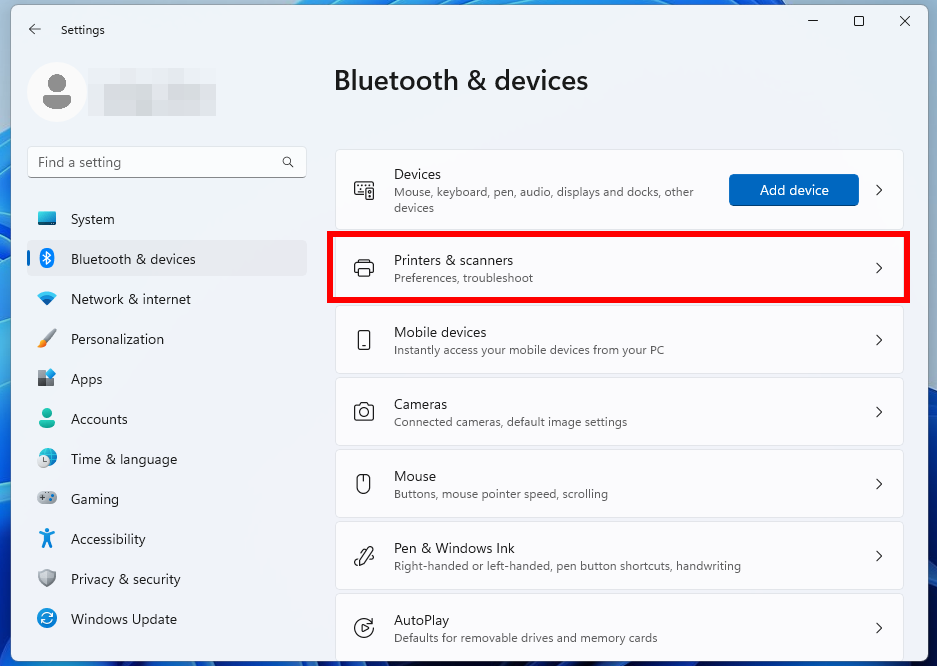This screenshot has height=666, width=937.
Task: Expand the Devices row chevron
Action: pos(879,190)
